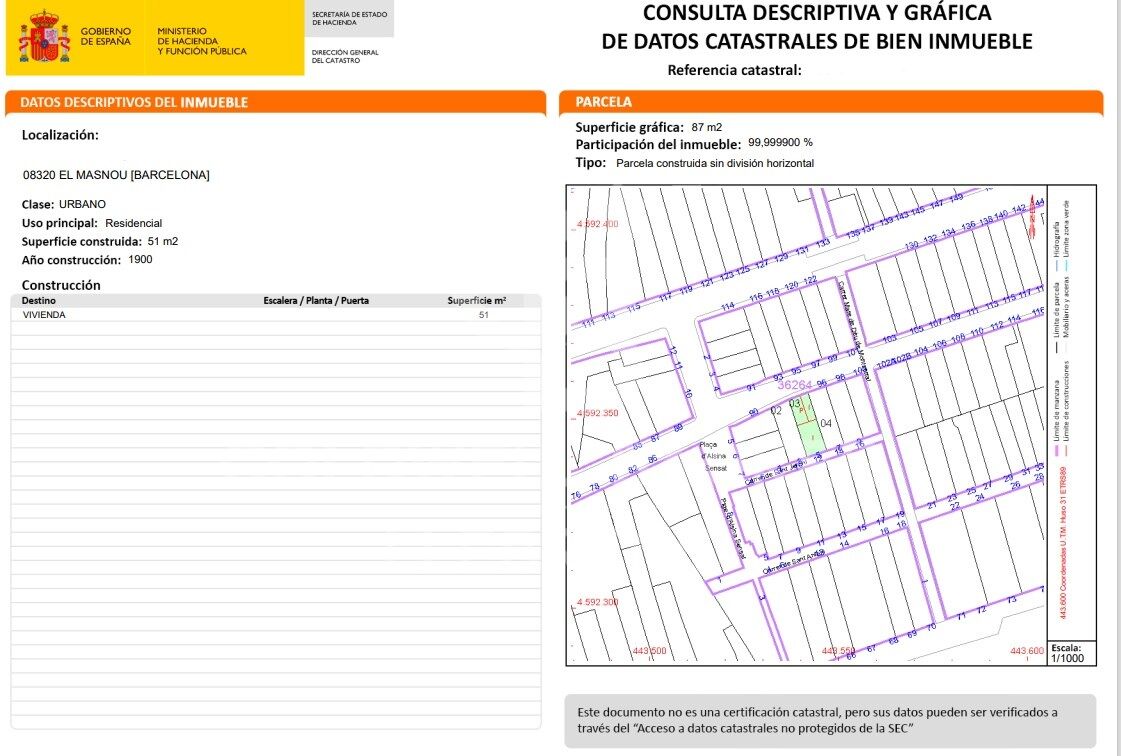
Task: Click the 'Límite de parcela' legend entry
Action: 1057,310
